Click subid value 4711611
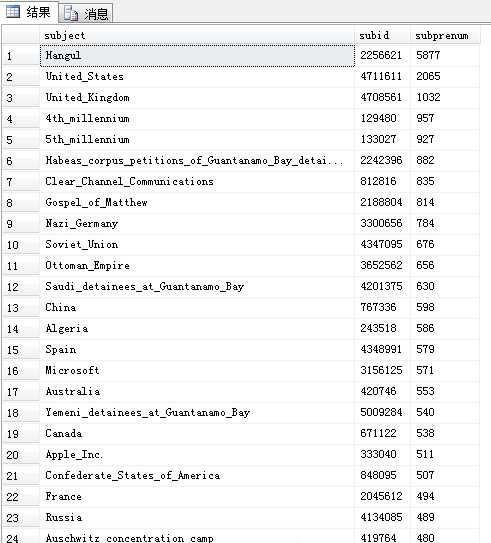Viewport: 491px width, 543px height. click(x=382, y=77)
